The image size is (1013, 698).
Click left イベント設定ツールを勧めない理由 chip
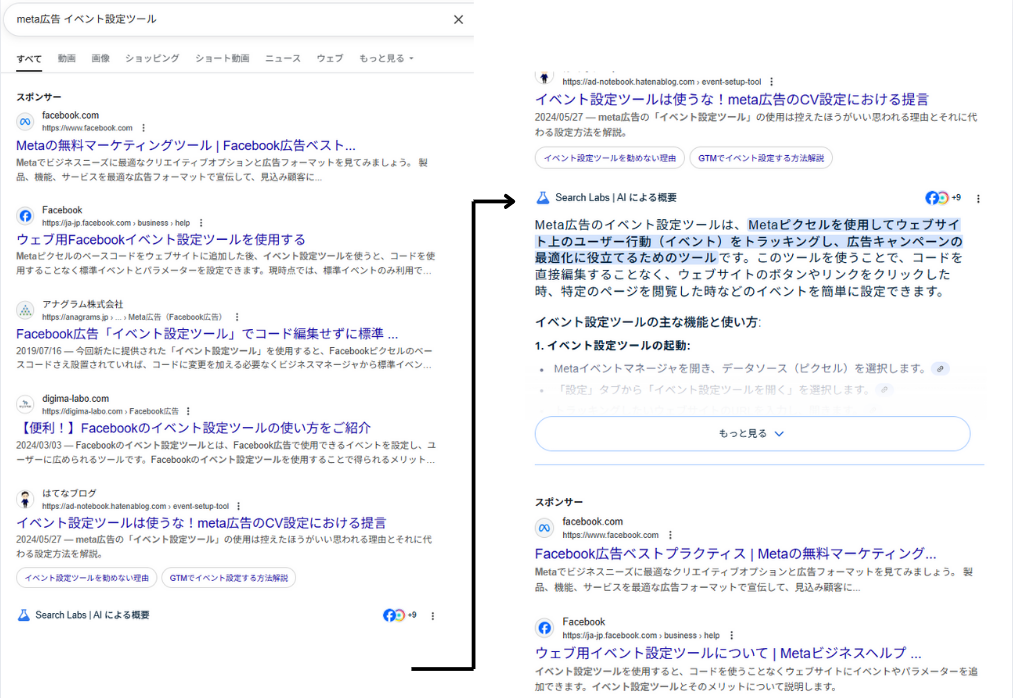87,578
